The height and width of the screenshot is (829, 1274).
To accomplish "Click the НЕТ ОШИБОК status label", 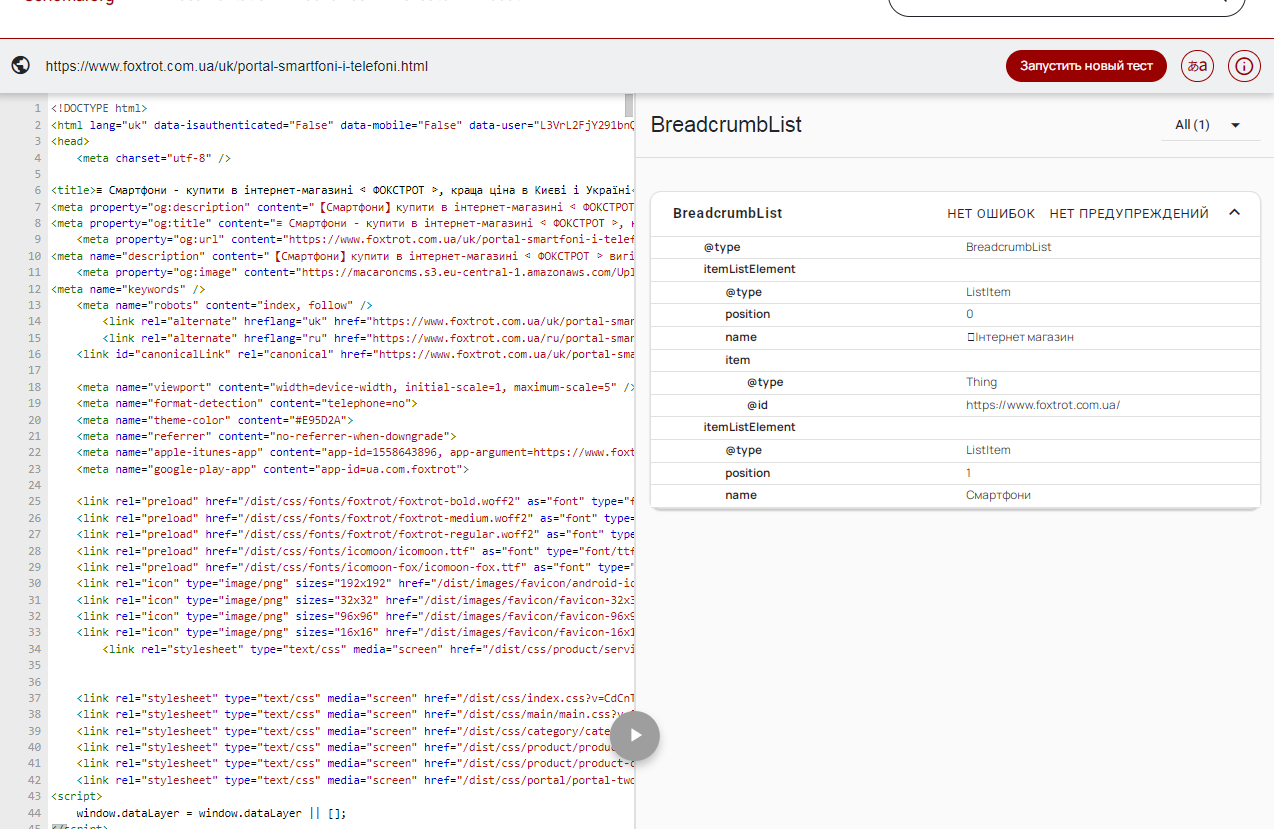I will (991, 213).
